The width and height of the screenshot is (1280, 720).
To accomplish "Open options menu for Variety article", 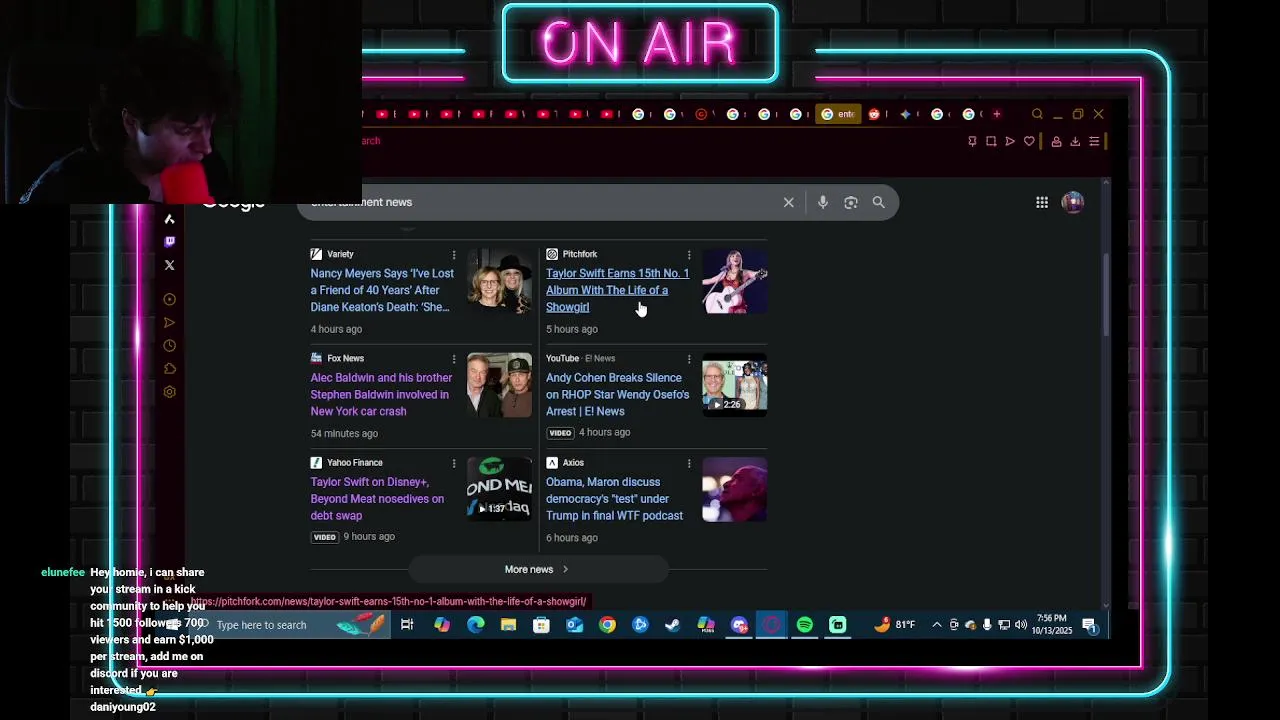I will (453, 255).
